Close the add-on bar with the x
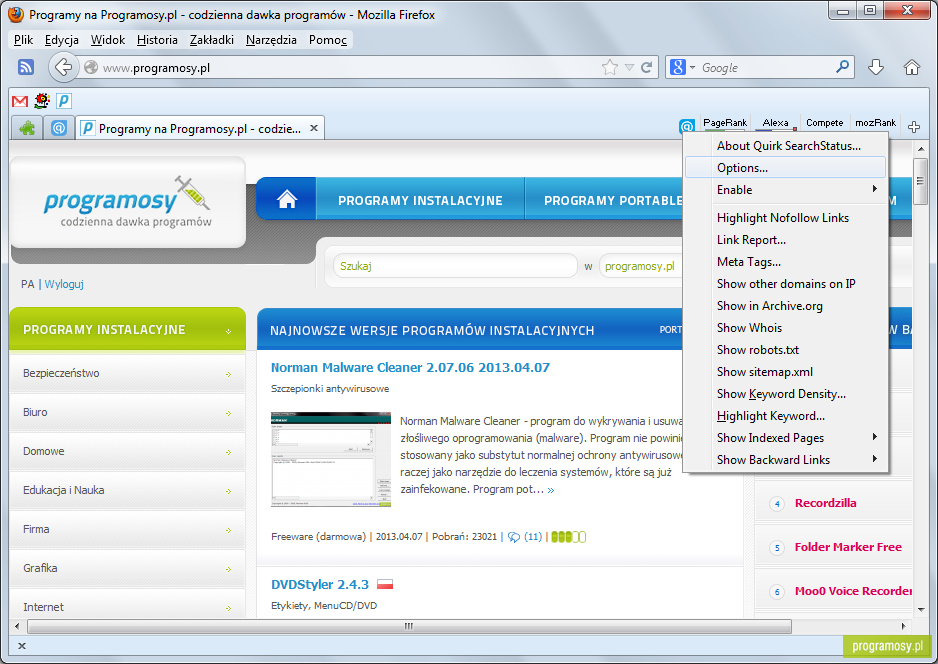The width and height of the screenshot is (938, 664). click(x=22, y=645)
